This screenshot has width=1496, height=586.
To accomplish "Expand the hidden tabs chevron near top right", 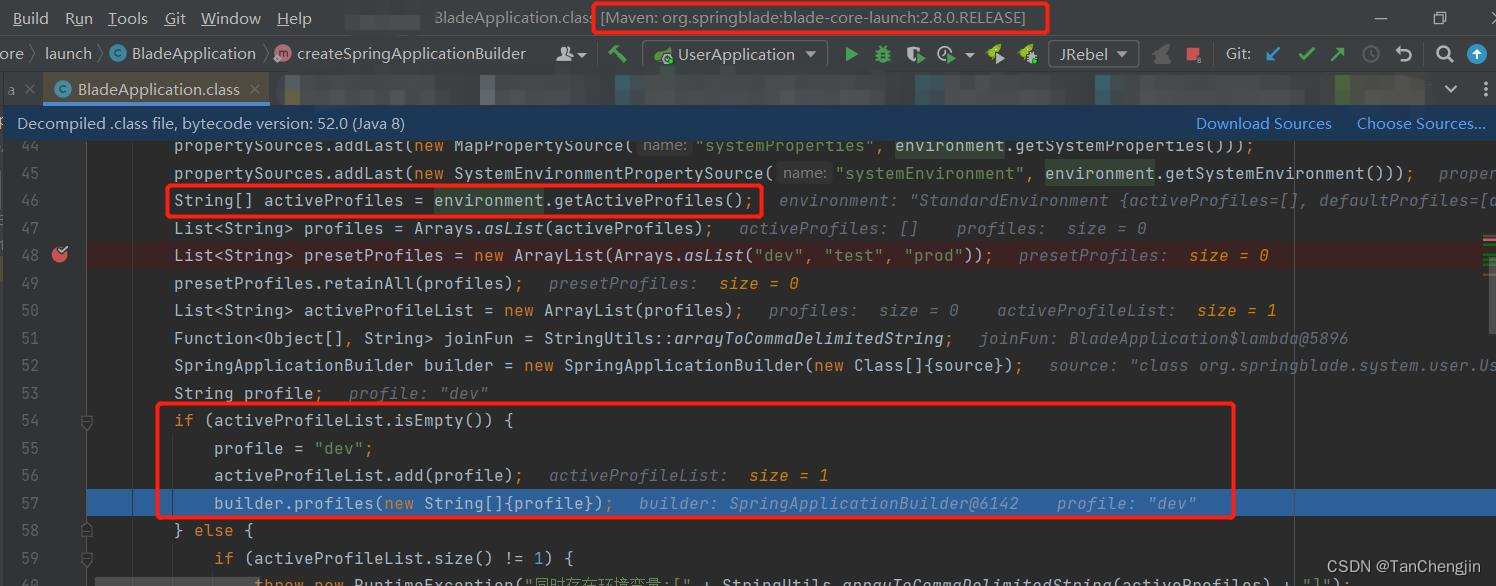I will tap(1450, 88).
